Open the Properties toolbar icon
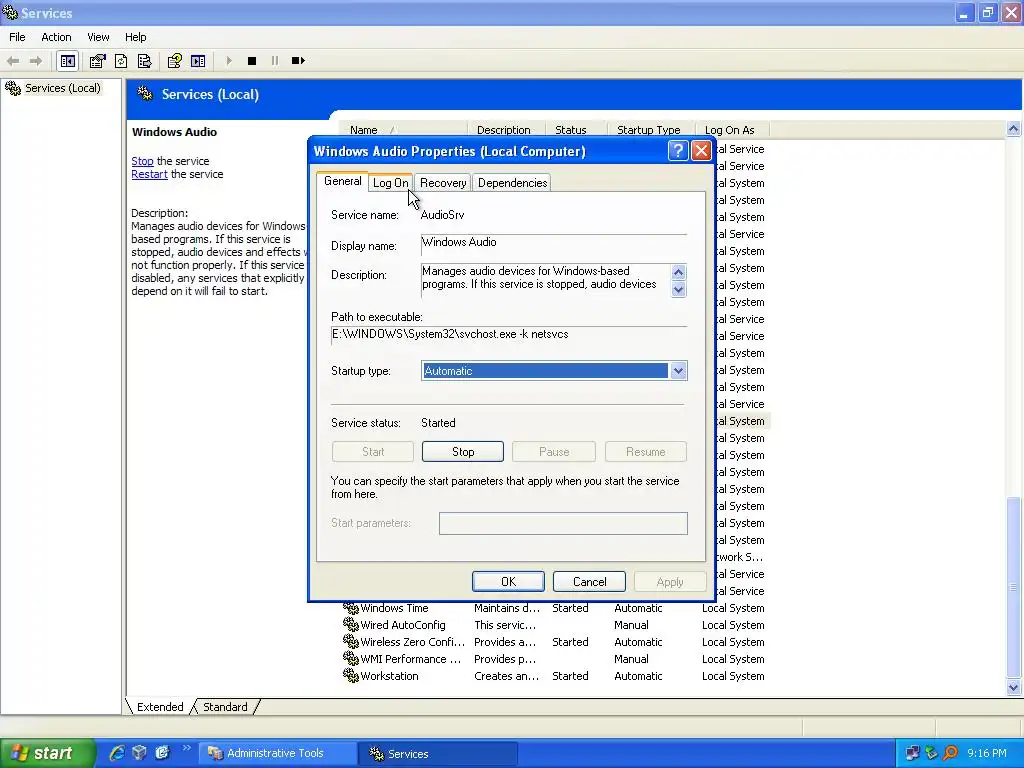 pyautogui.click(x=97, y=61)
